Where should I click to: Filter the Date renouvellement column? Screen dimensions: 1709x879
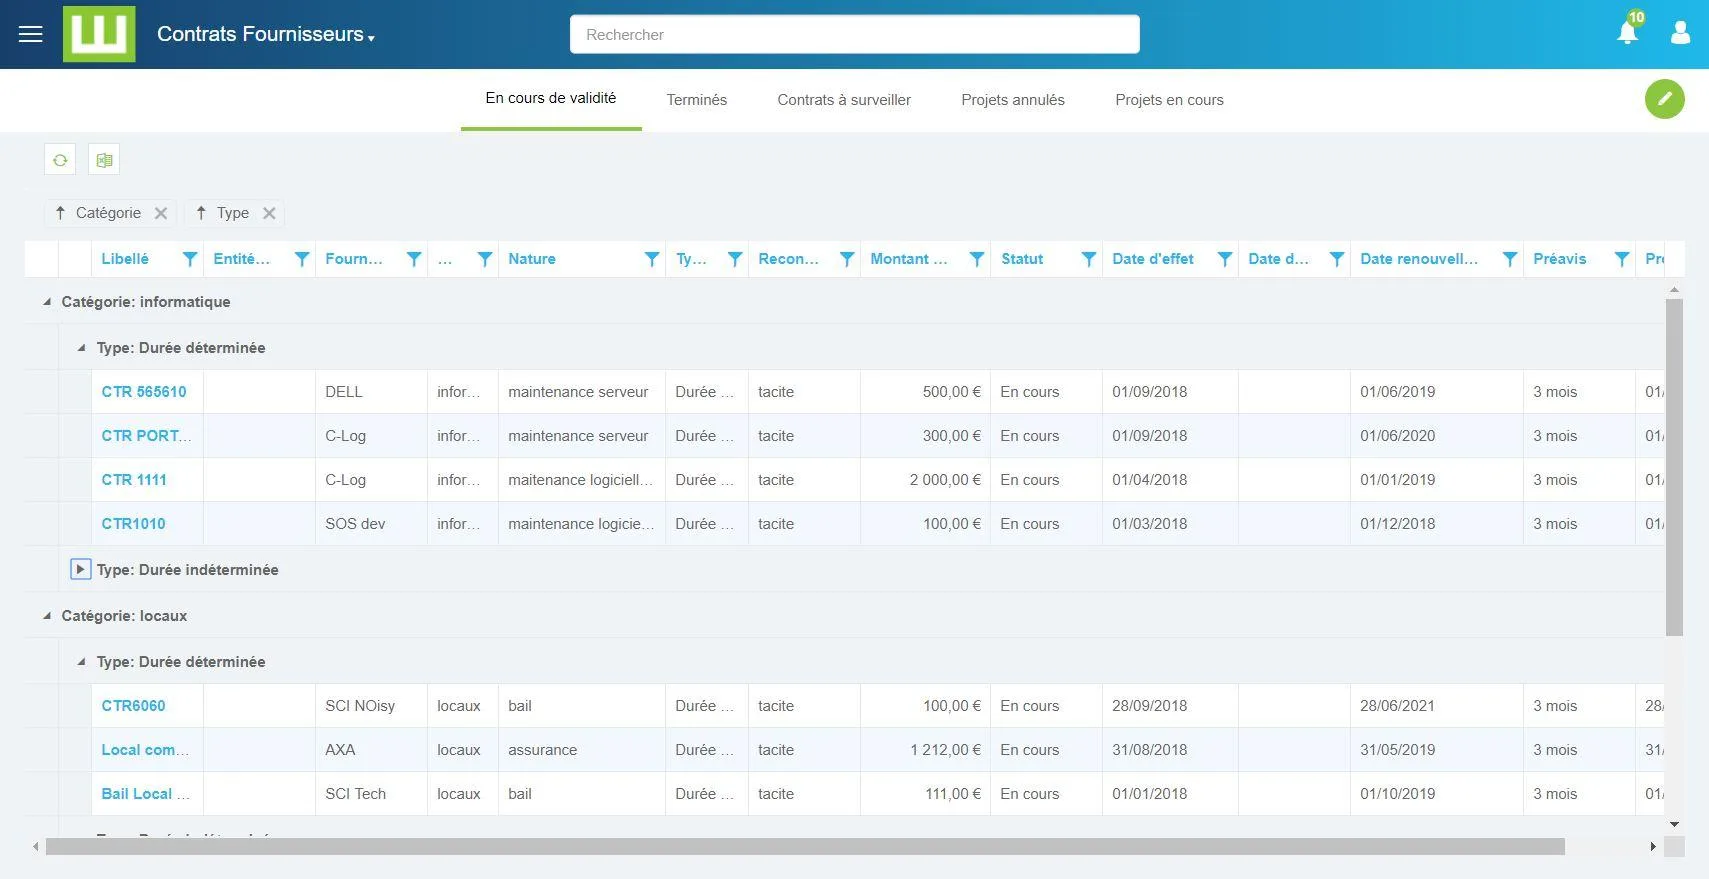tap(1510, 259)
